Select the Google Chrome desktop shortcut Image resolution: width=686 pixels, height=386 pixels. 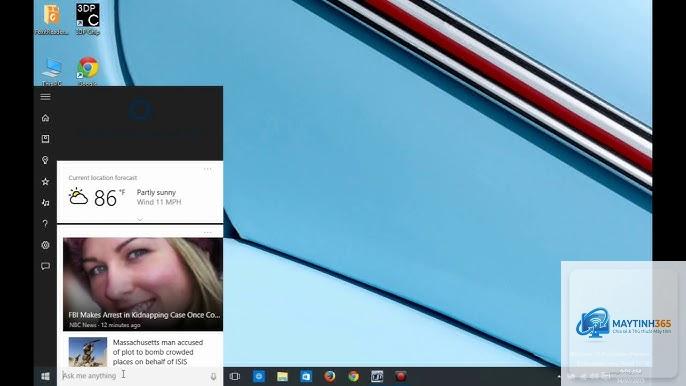(x=88, y=71)
